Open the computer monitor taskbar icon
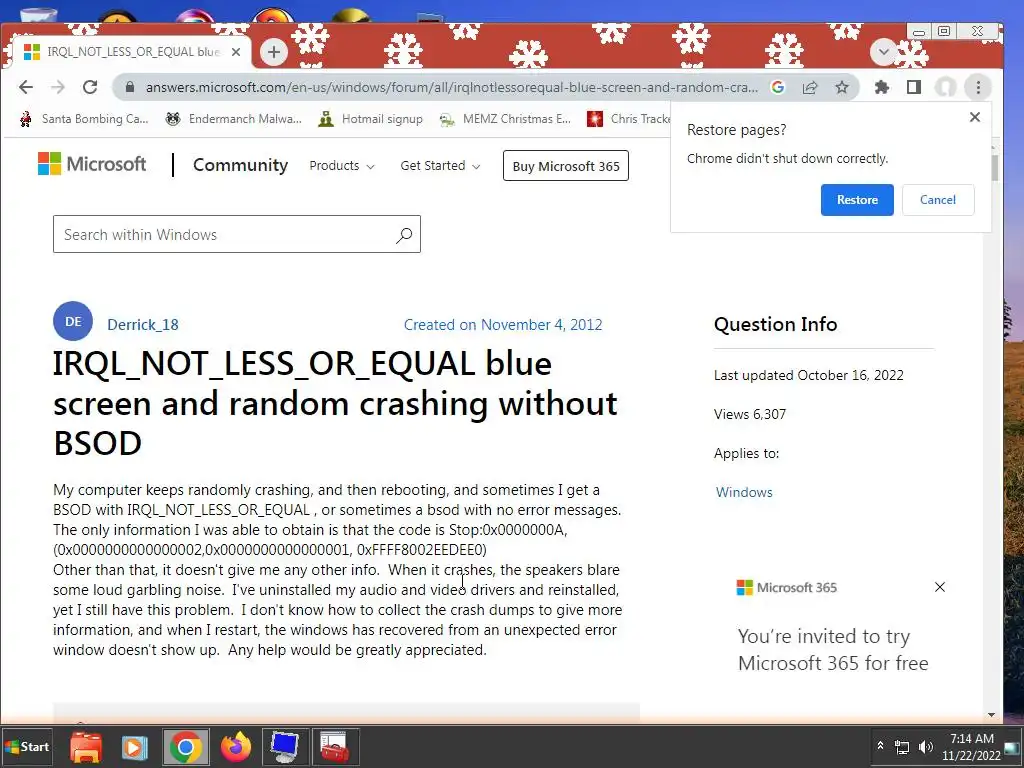The width and height of the screenshot is (1024, 768). click(x=285, y=747)
